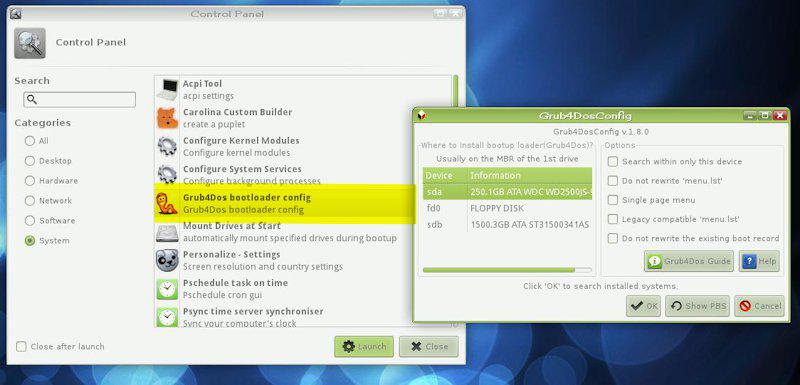This screenshot has width=800, height=385.
Task: Click the Acpi Tool laptop icon
Action: click(167, 89)
